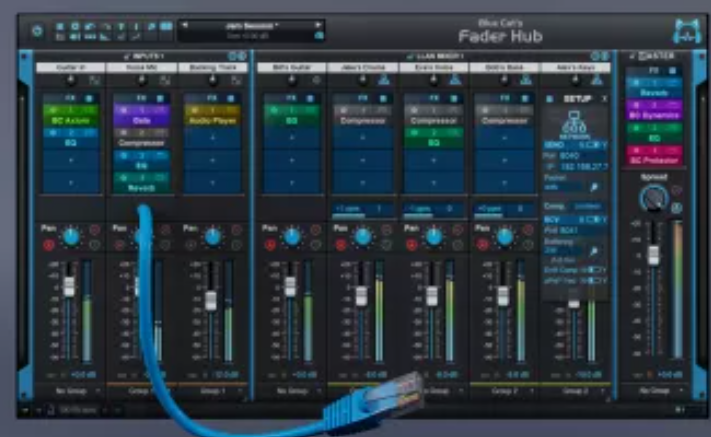711x437 pixels.
Task: Click the global power icon beside the toolbar
Action: [38, 31]
